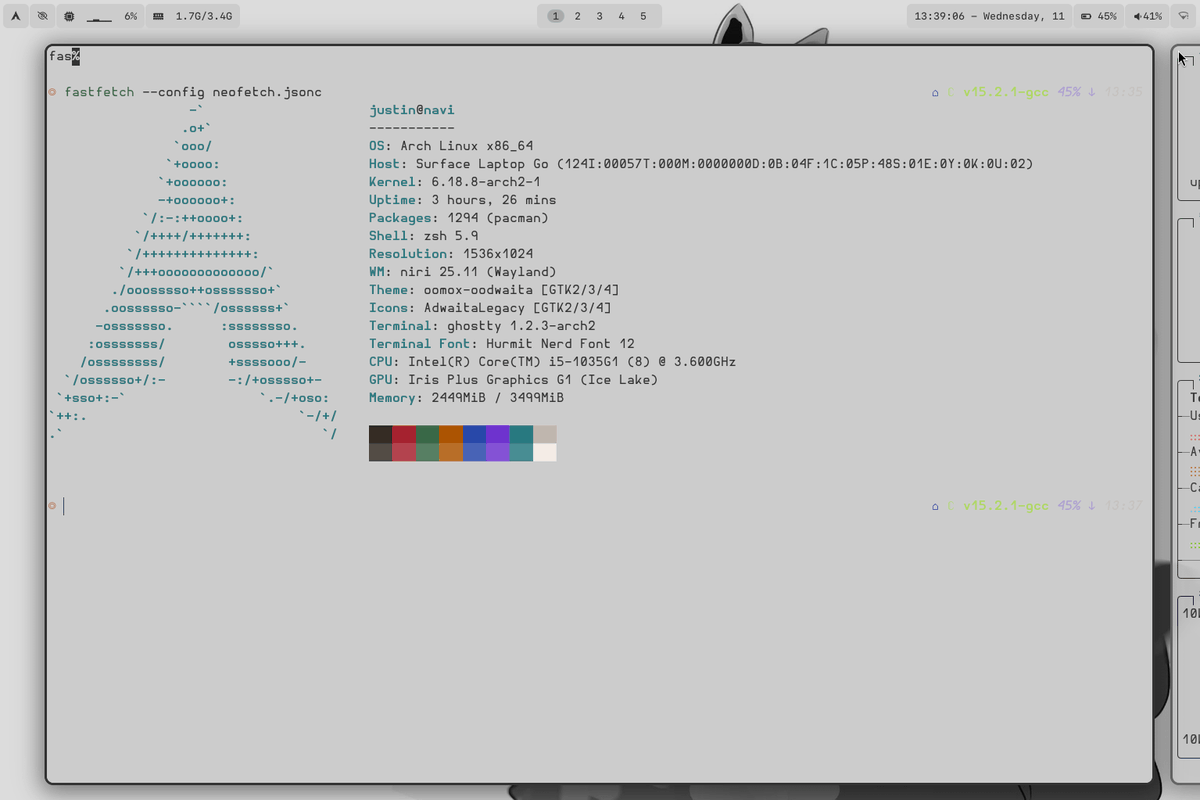Click the red swatch in the top palette row
Image resolution: width=1200 pixels, height=800 pixels.
point(404,435)
